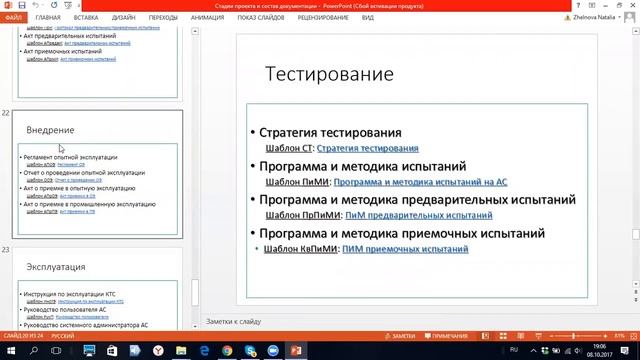Open Task View on taskbar
This screenshot has width=640, height=360.
coord(56,351)
